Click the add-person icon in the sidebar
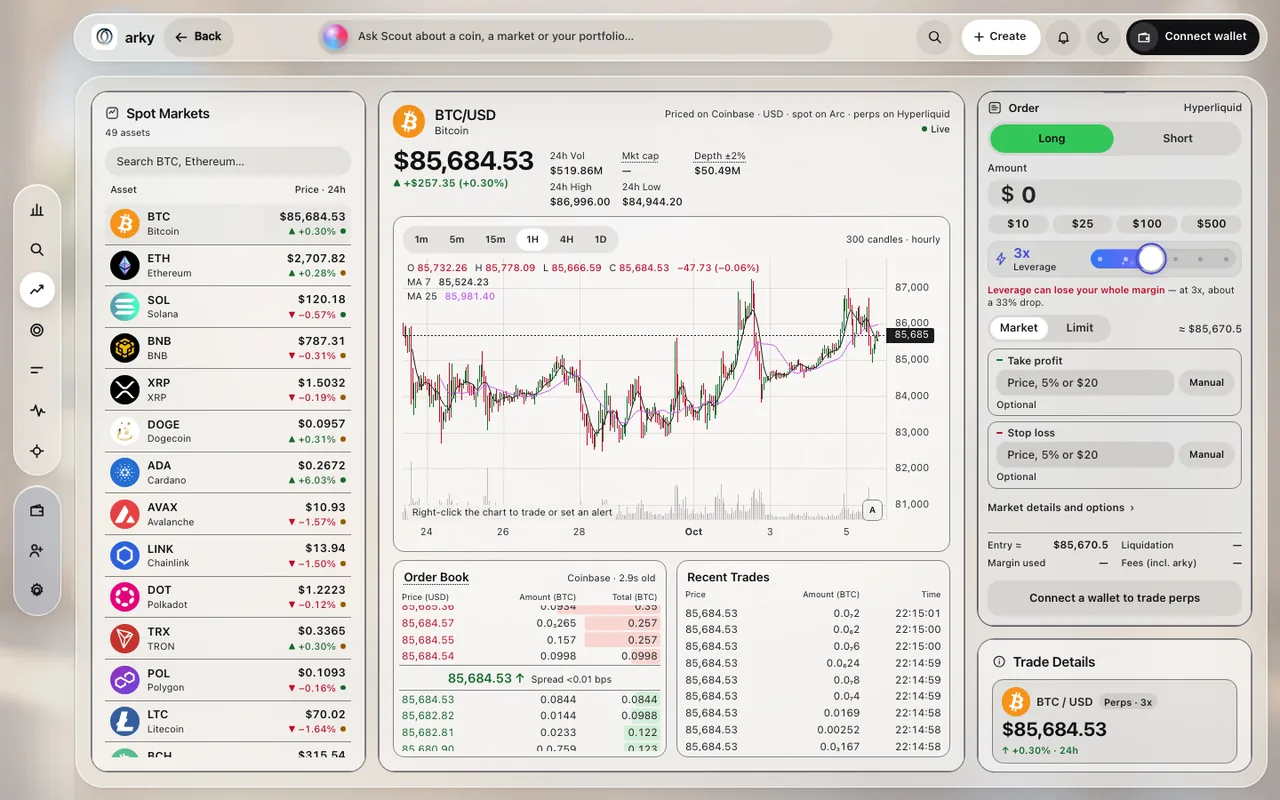The height and width of the screenshot is (800, 1280). pyautogui.click(x=37, y=550)
